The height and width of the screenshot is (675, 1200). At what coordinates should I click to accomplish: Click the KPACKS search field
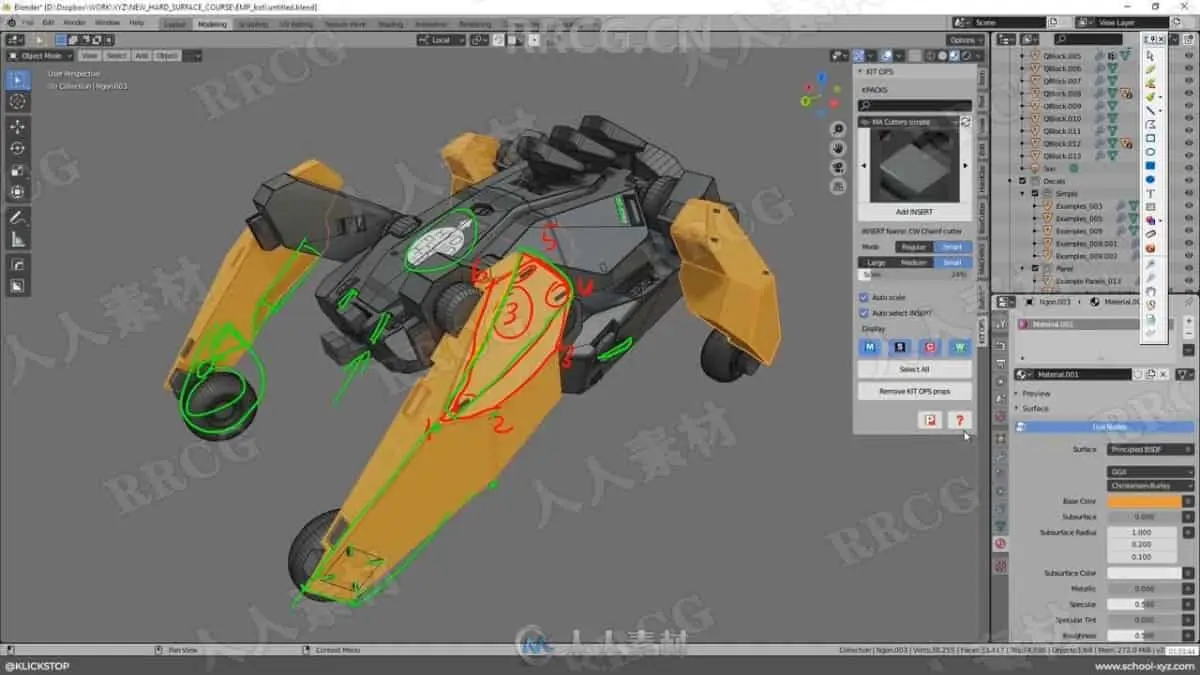click(915, 105)
